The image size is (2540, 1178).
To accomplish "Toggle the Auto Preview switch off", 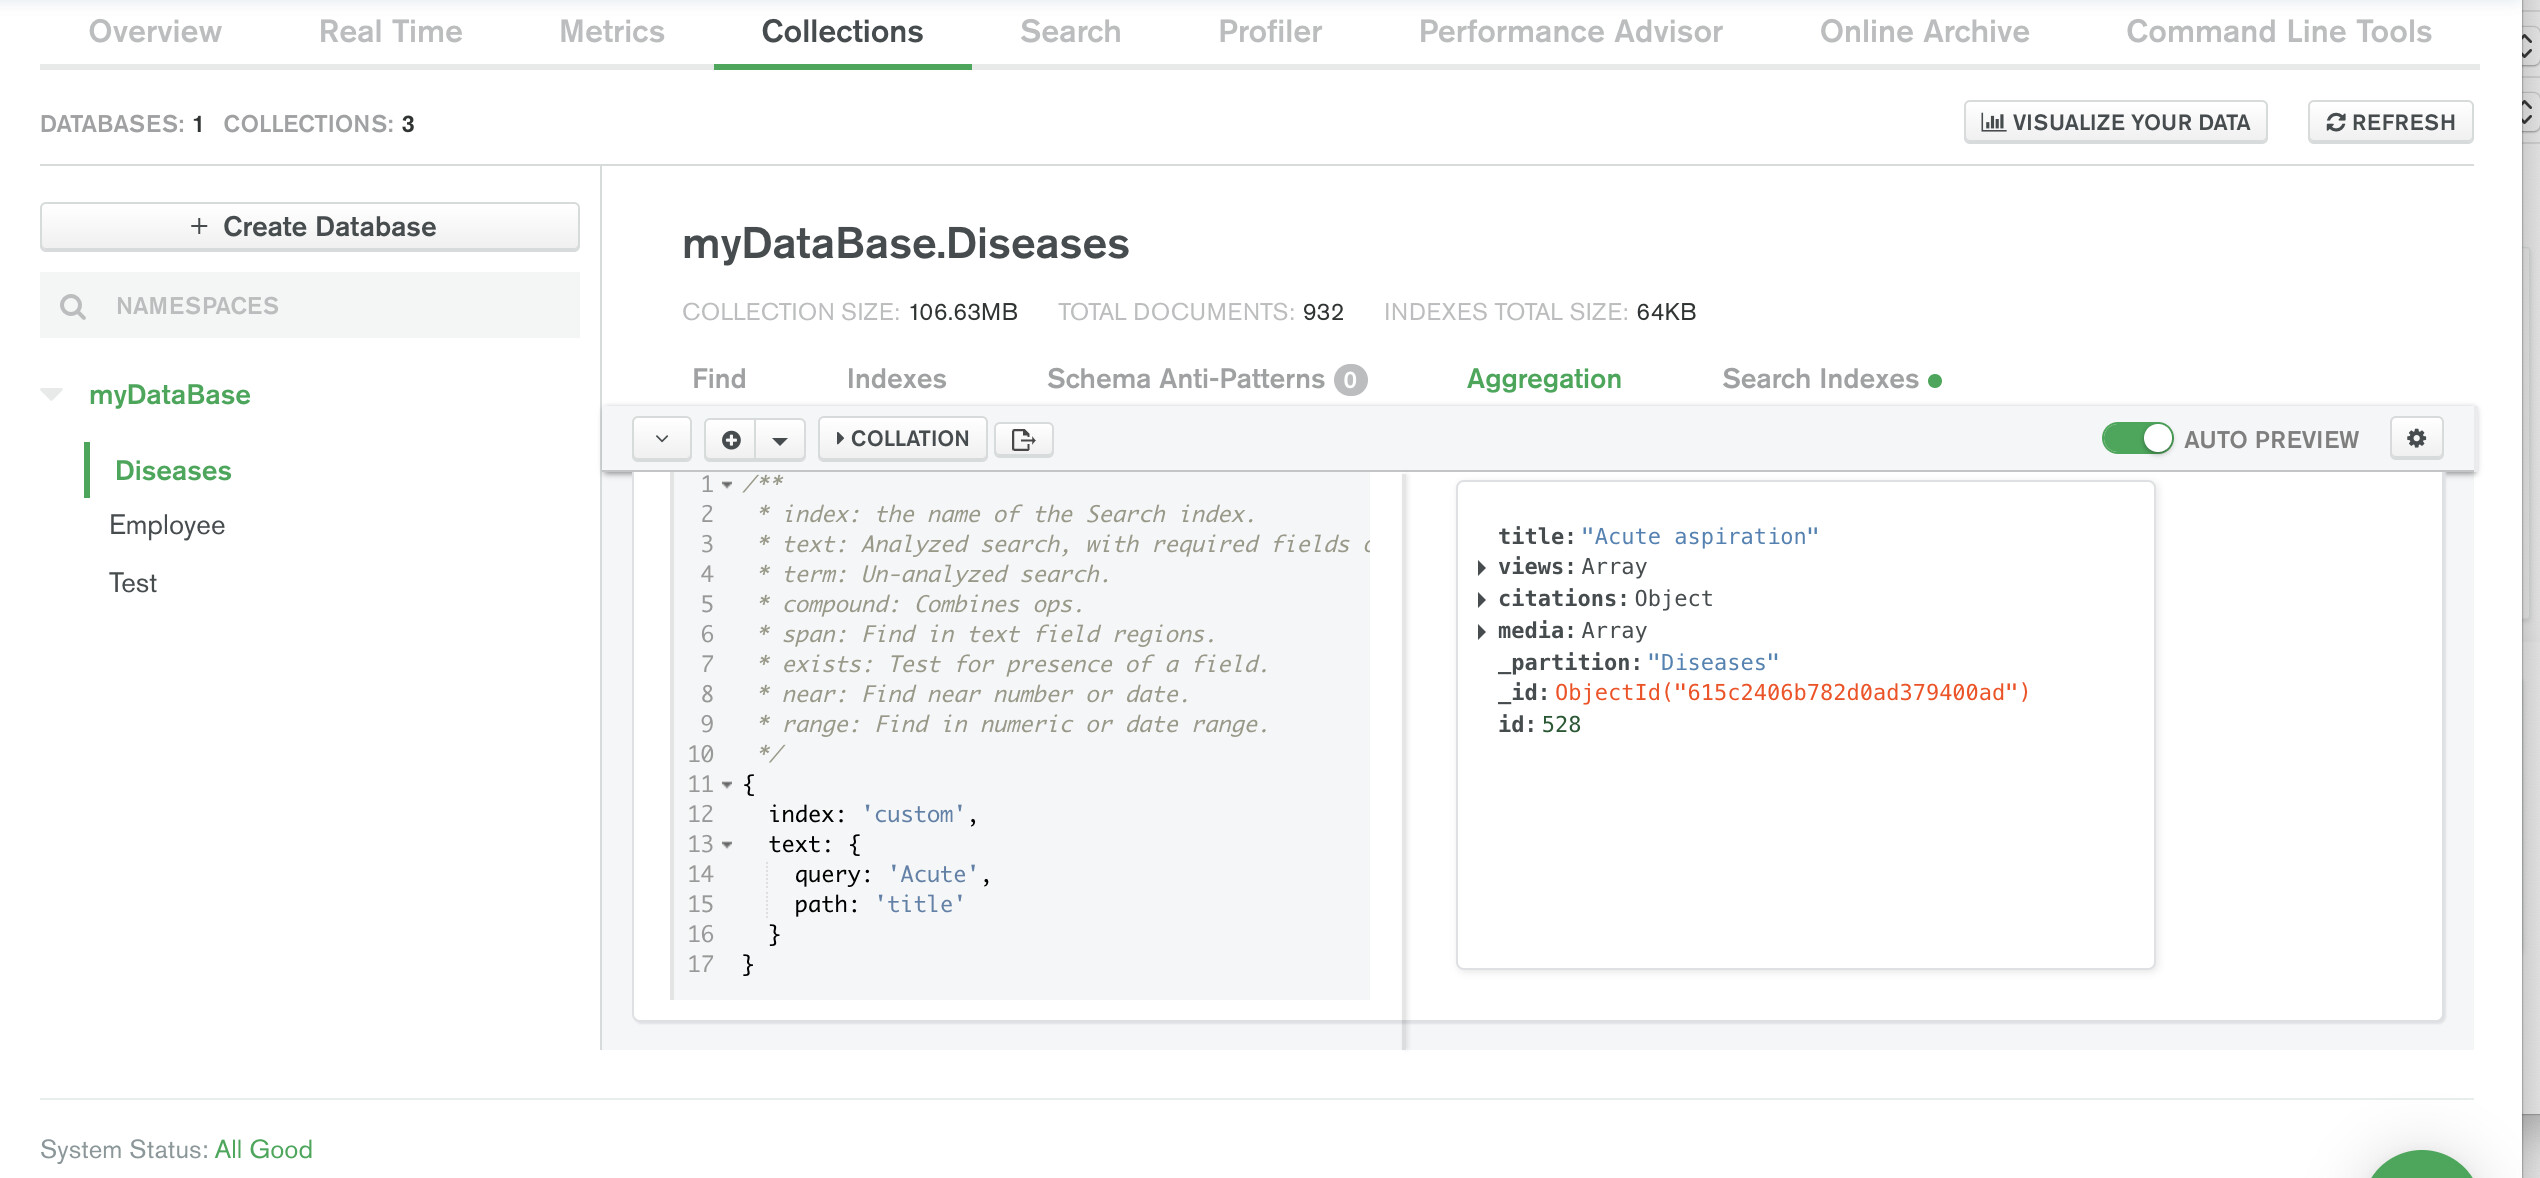I will (2137, 439).
